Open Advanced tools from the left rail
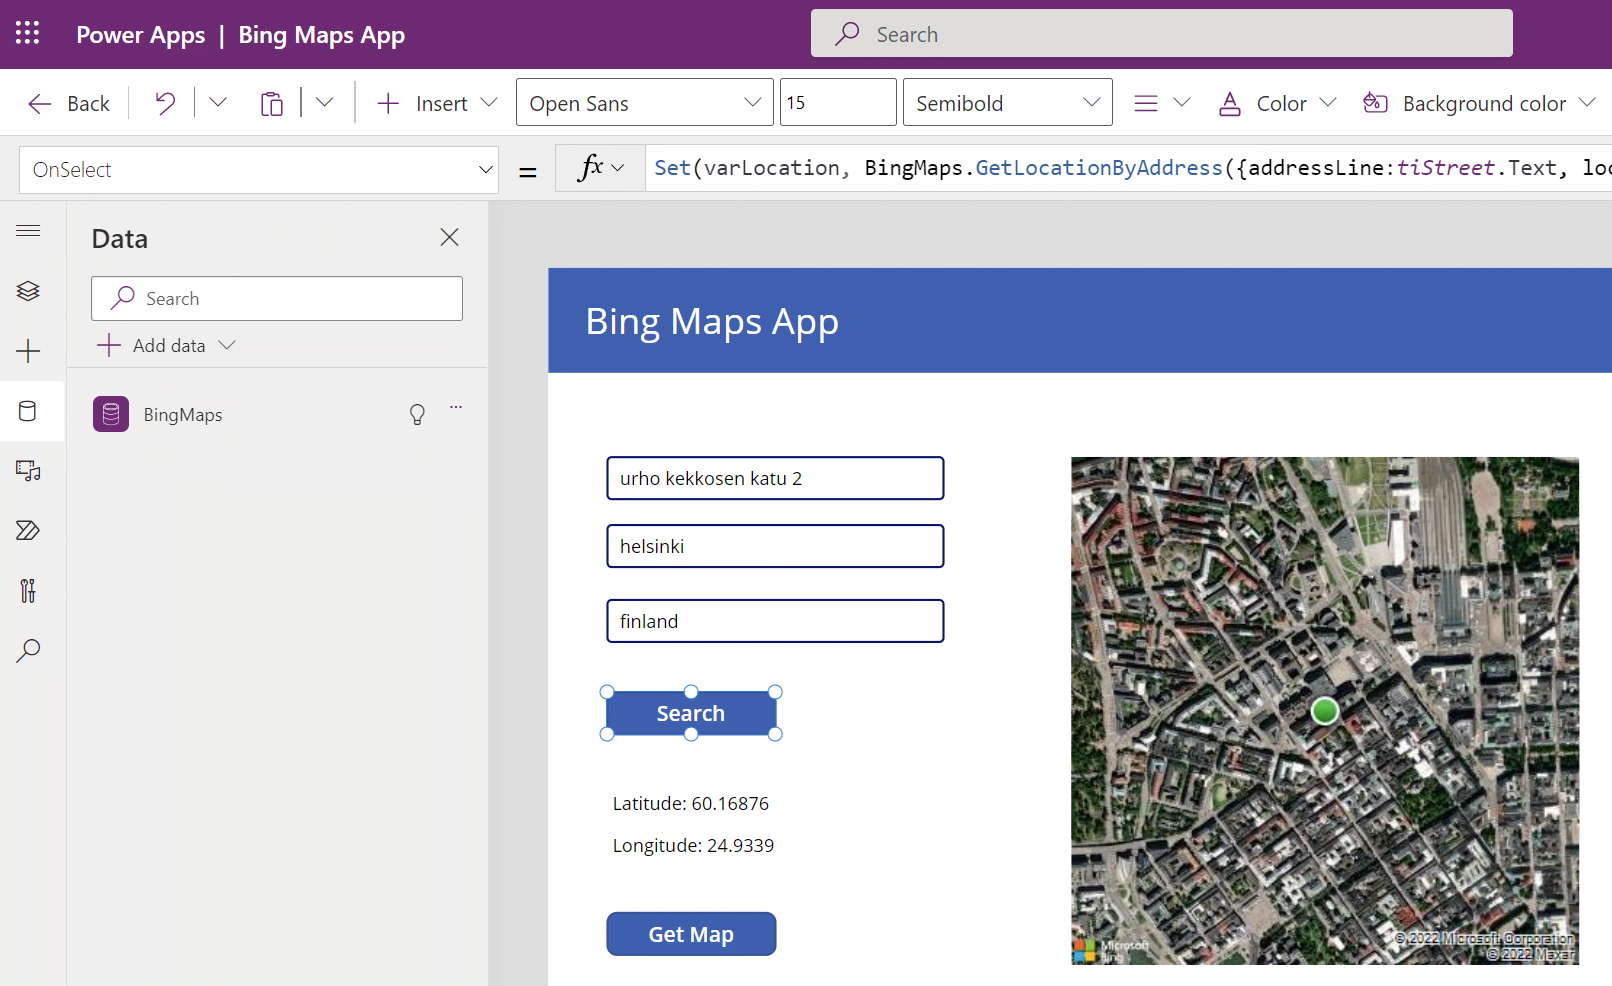Viewport: 1612px width, 986px height. tap(28, 591)
